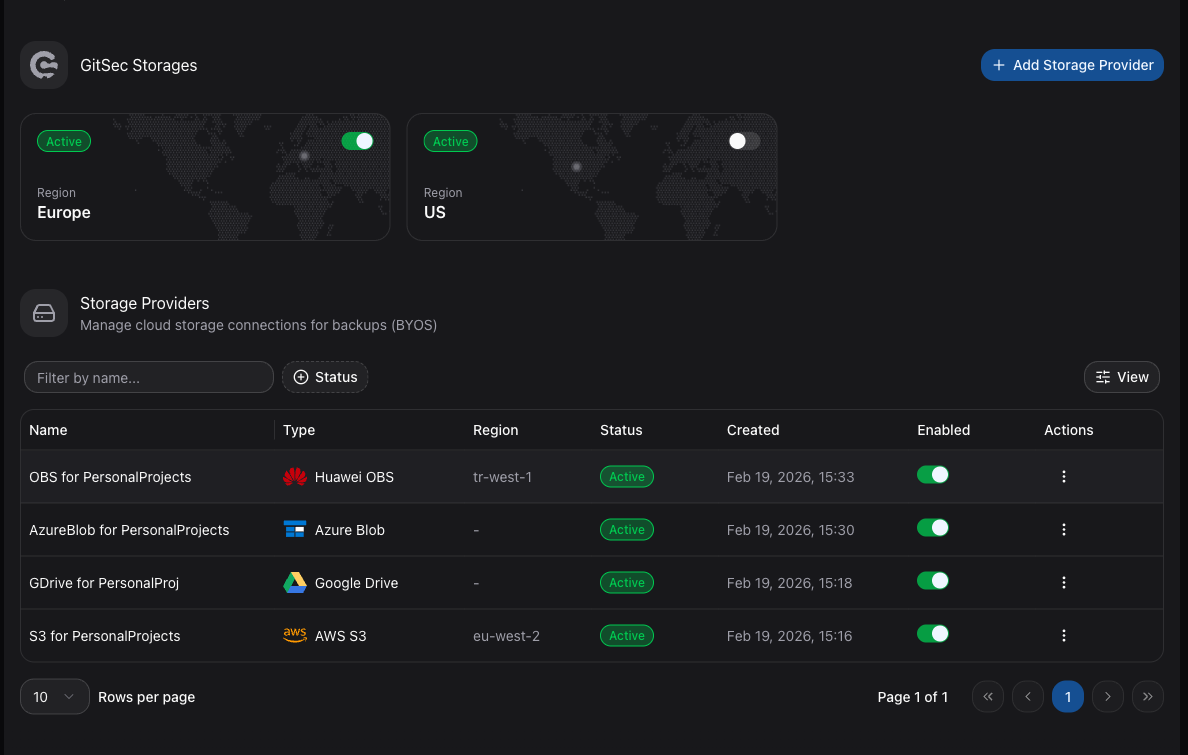Open the actions menu for AWS S3 row
Screen dimensions: 1188x755
pyautogui.click(x=1063, y=634)
